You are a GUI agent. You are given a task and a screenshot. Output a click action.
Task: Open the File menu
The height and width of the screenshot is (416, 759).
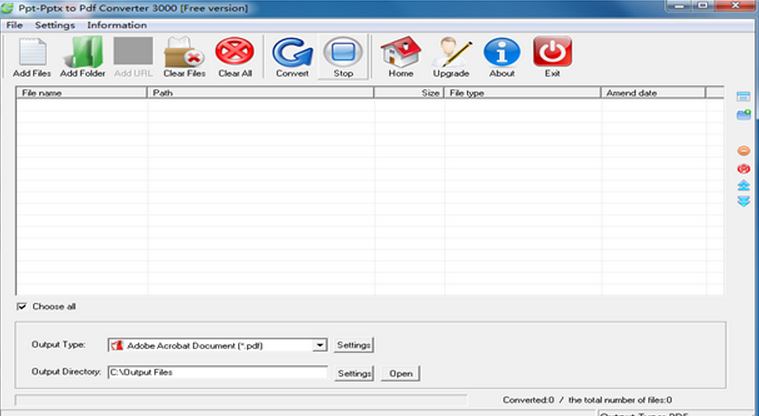[14, 25]
